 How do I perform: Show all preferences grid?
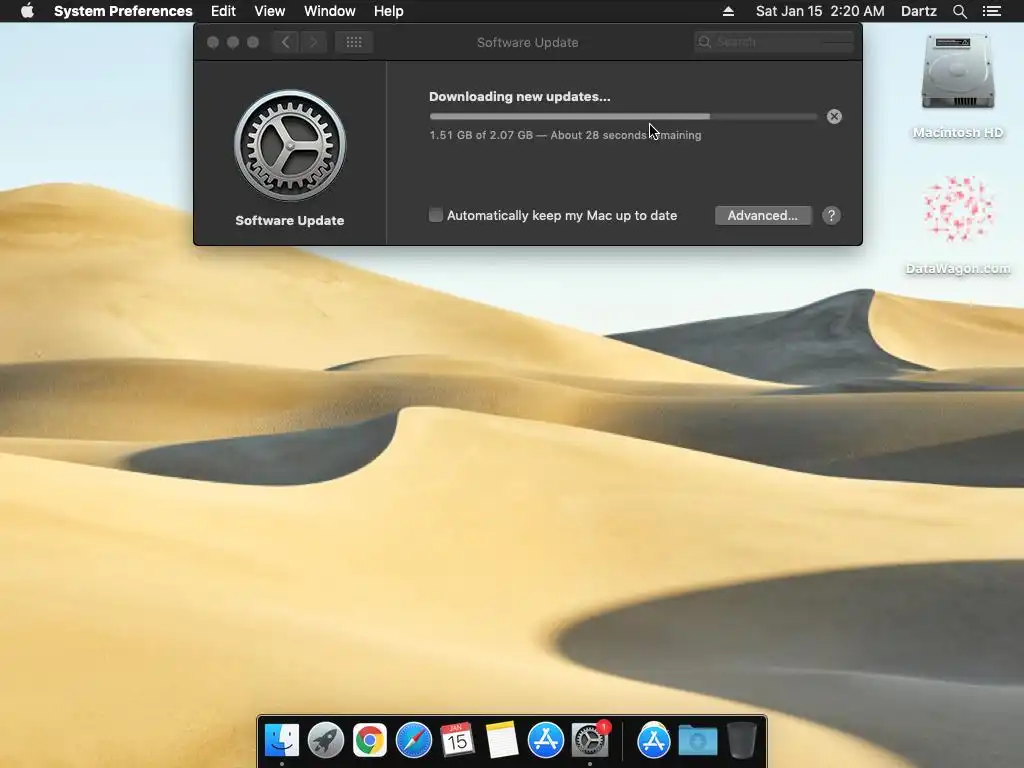353,42
